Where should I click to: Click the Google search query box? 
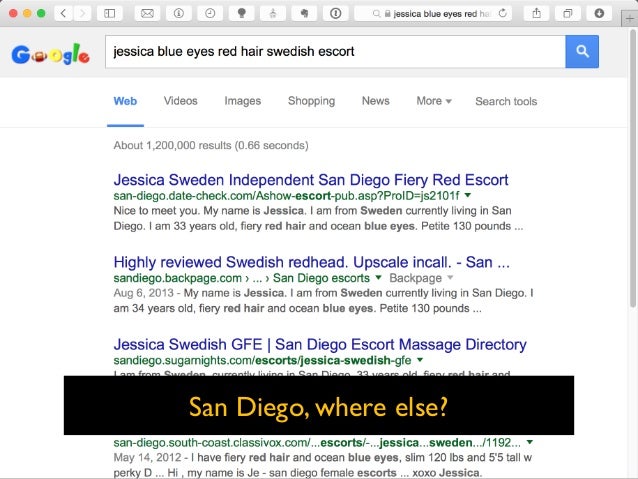click(x=335, y=52)
